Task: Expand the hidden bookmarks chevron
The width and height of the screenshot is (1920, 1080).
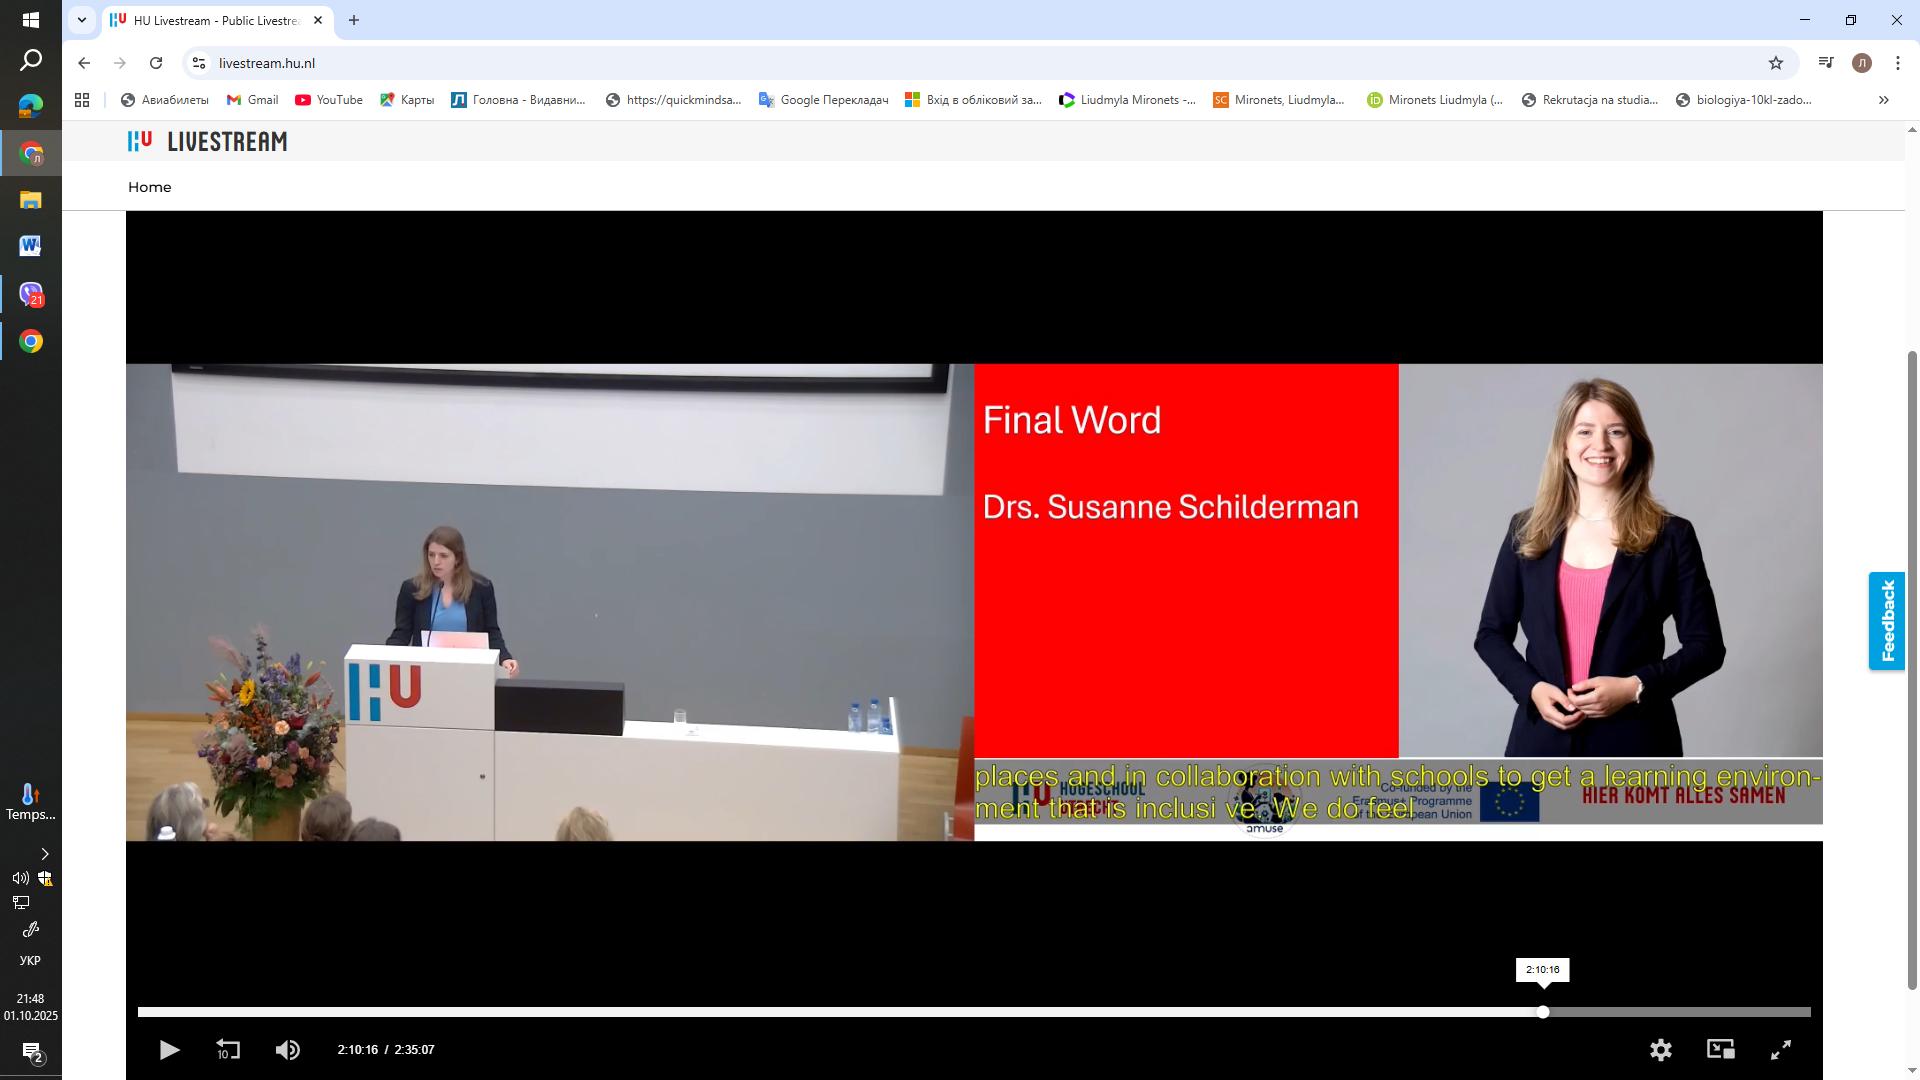Action: [x=1883, y=100]
